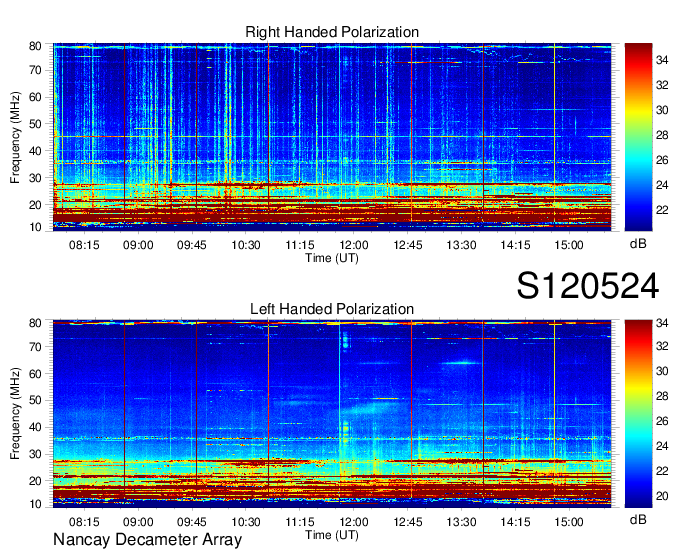Image resolution: width=680 pixels, height=552 pixels.
Task: Click 09:45 tick on Right Handed time axis
Action: click(192, 245)
